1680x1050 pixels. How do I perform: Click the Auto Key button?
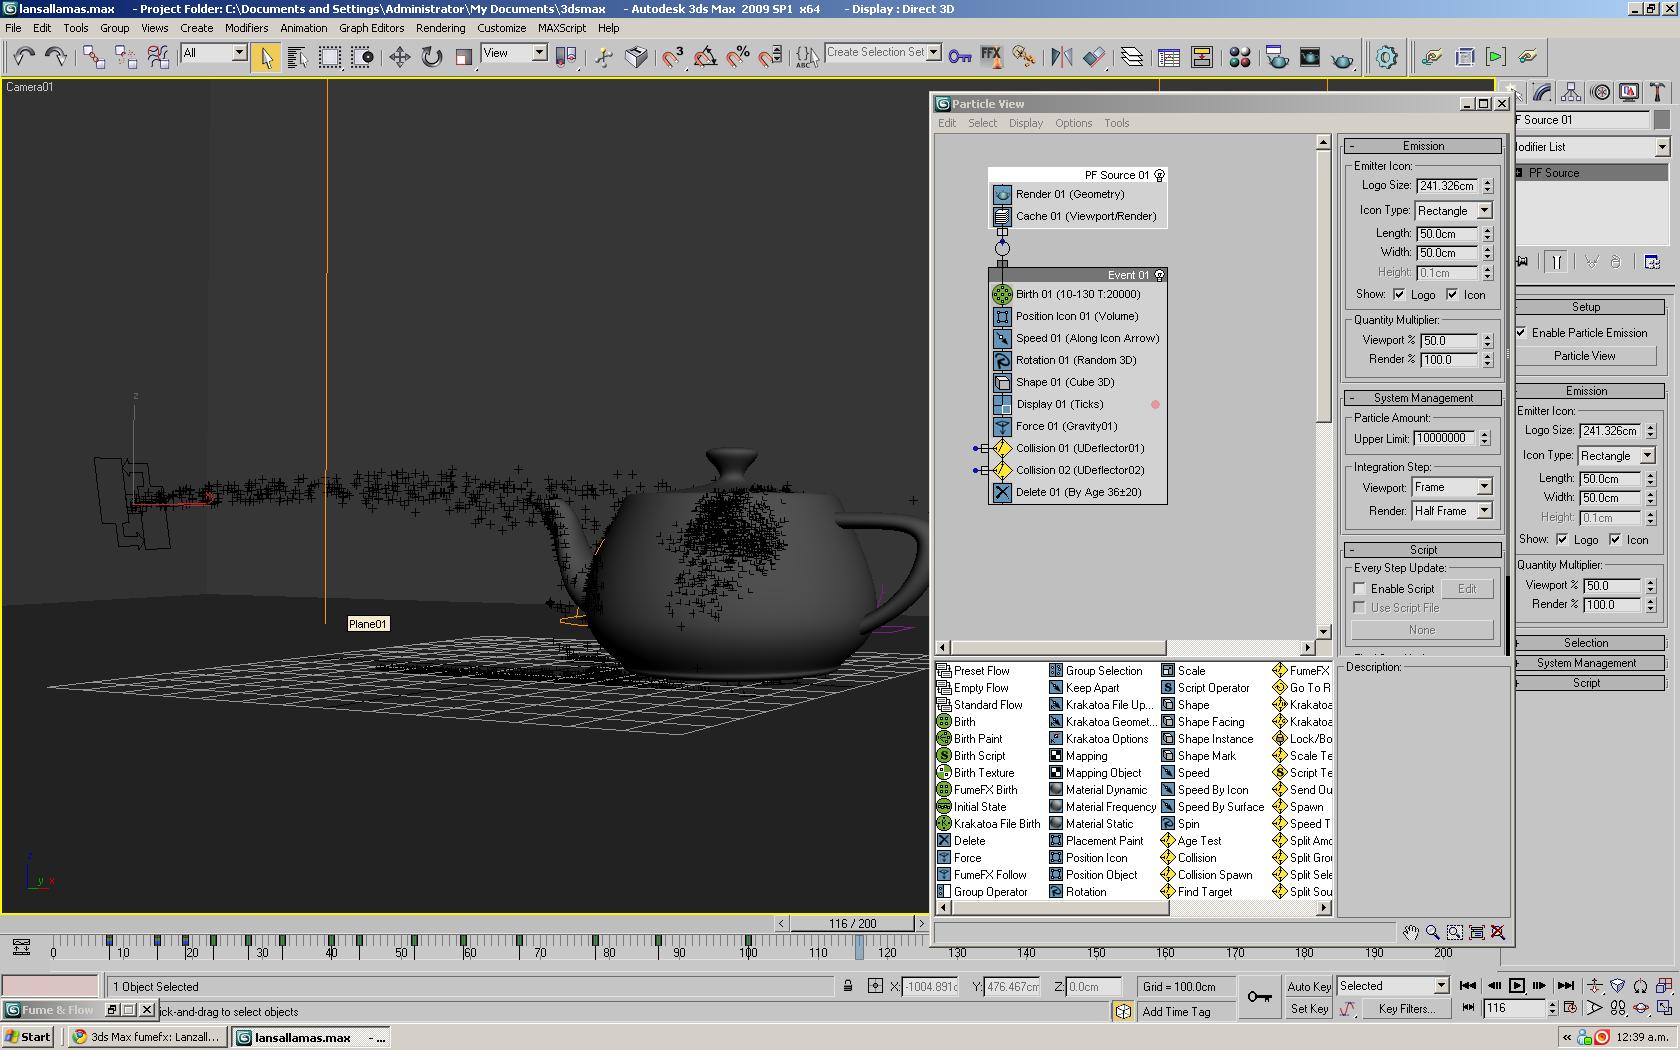(x=1308, y=986)
